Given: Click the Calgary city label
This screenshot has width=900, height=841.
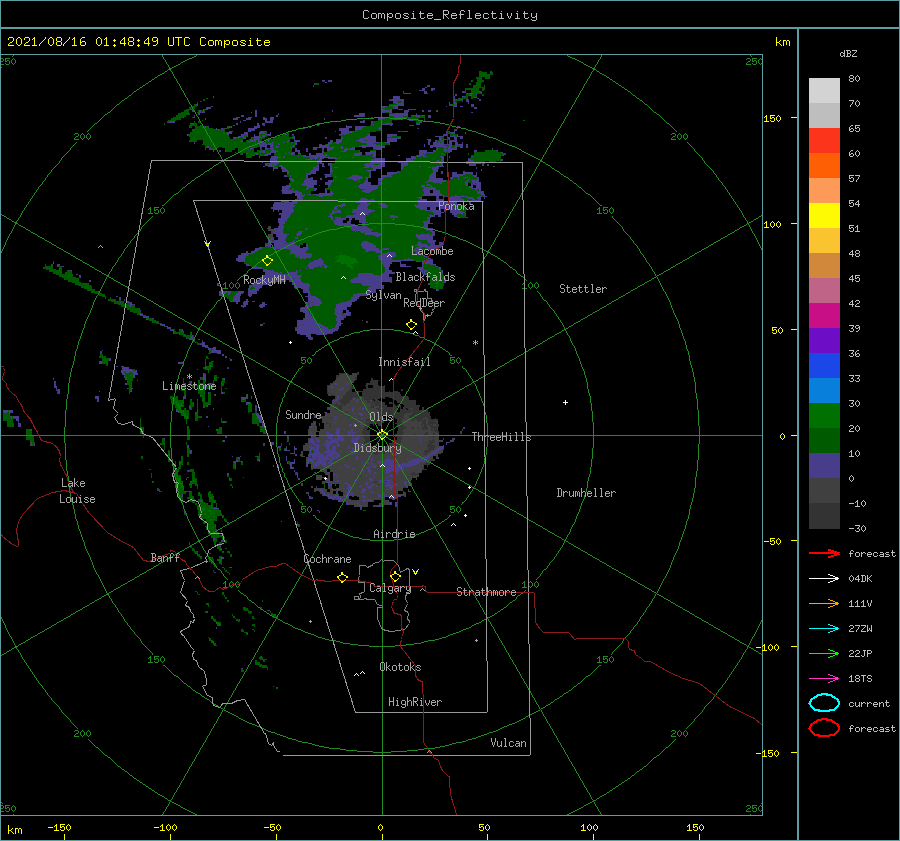Looking at the screenshot, I should click(390, 588).
